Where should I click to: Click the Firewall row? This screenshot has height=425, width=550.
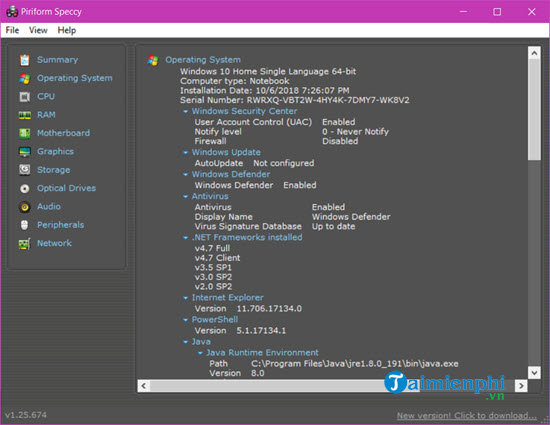tap(276, 141)
